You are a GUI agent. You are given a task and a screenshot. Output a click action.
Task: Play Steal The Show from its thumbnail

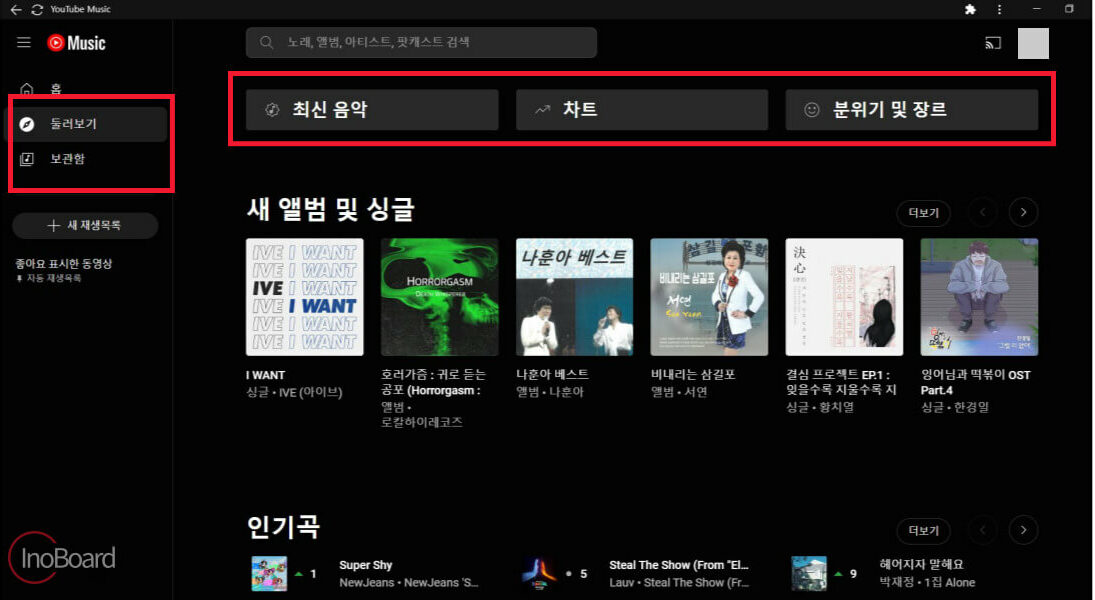pos(539,573)
